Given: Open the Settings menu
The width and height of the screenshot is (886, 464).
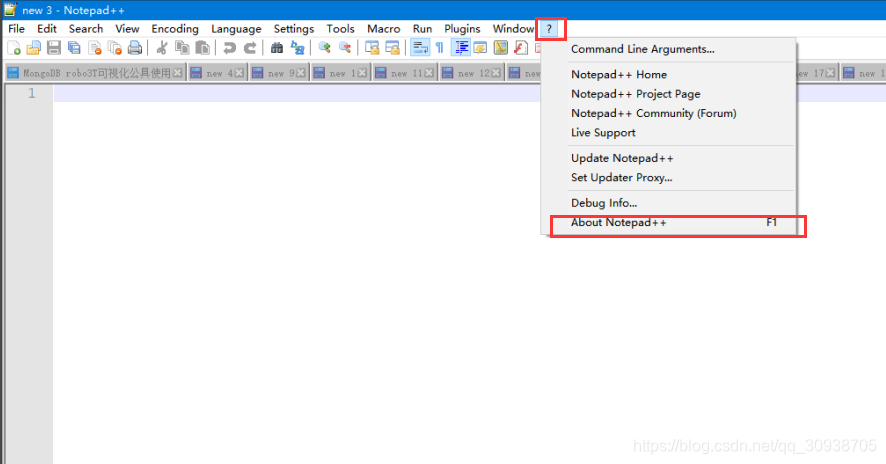Looking at the screenshot, I should [x=294, y=29].
